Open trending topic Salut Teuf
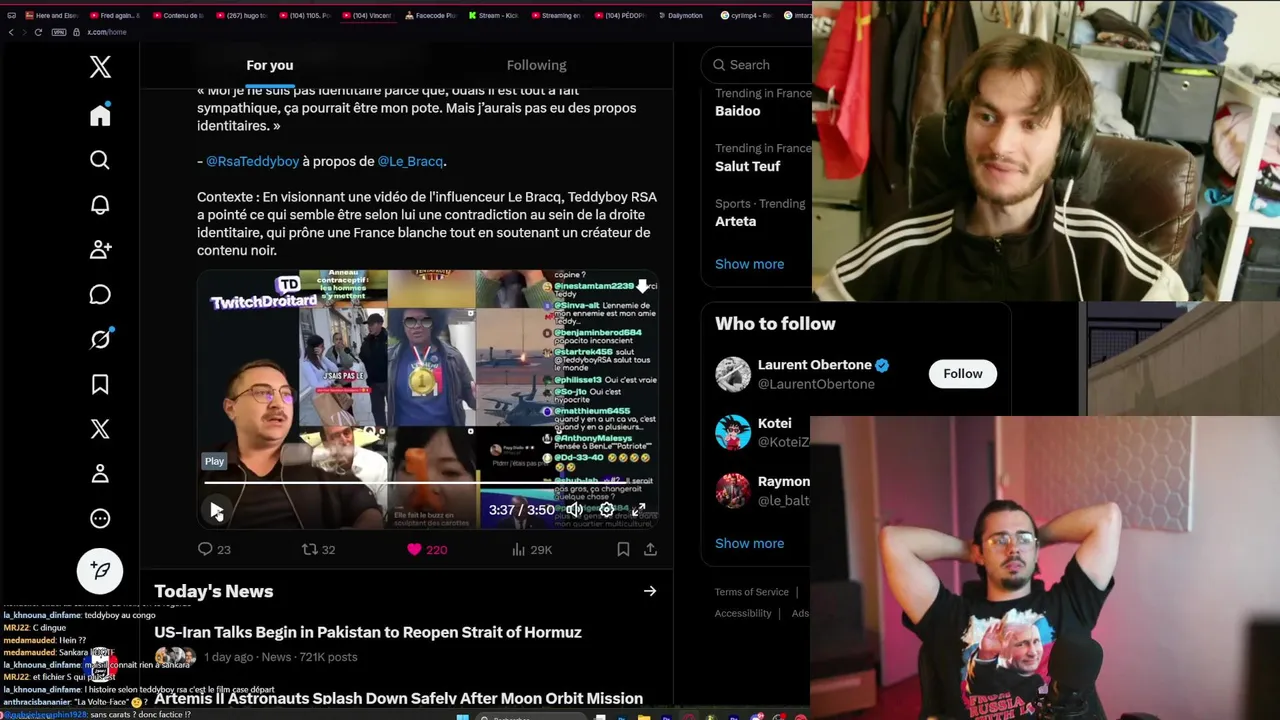The width and height of the screenshot is (1280, 720). pyautogui.click(x=747, y=166)
